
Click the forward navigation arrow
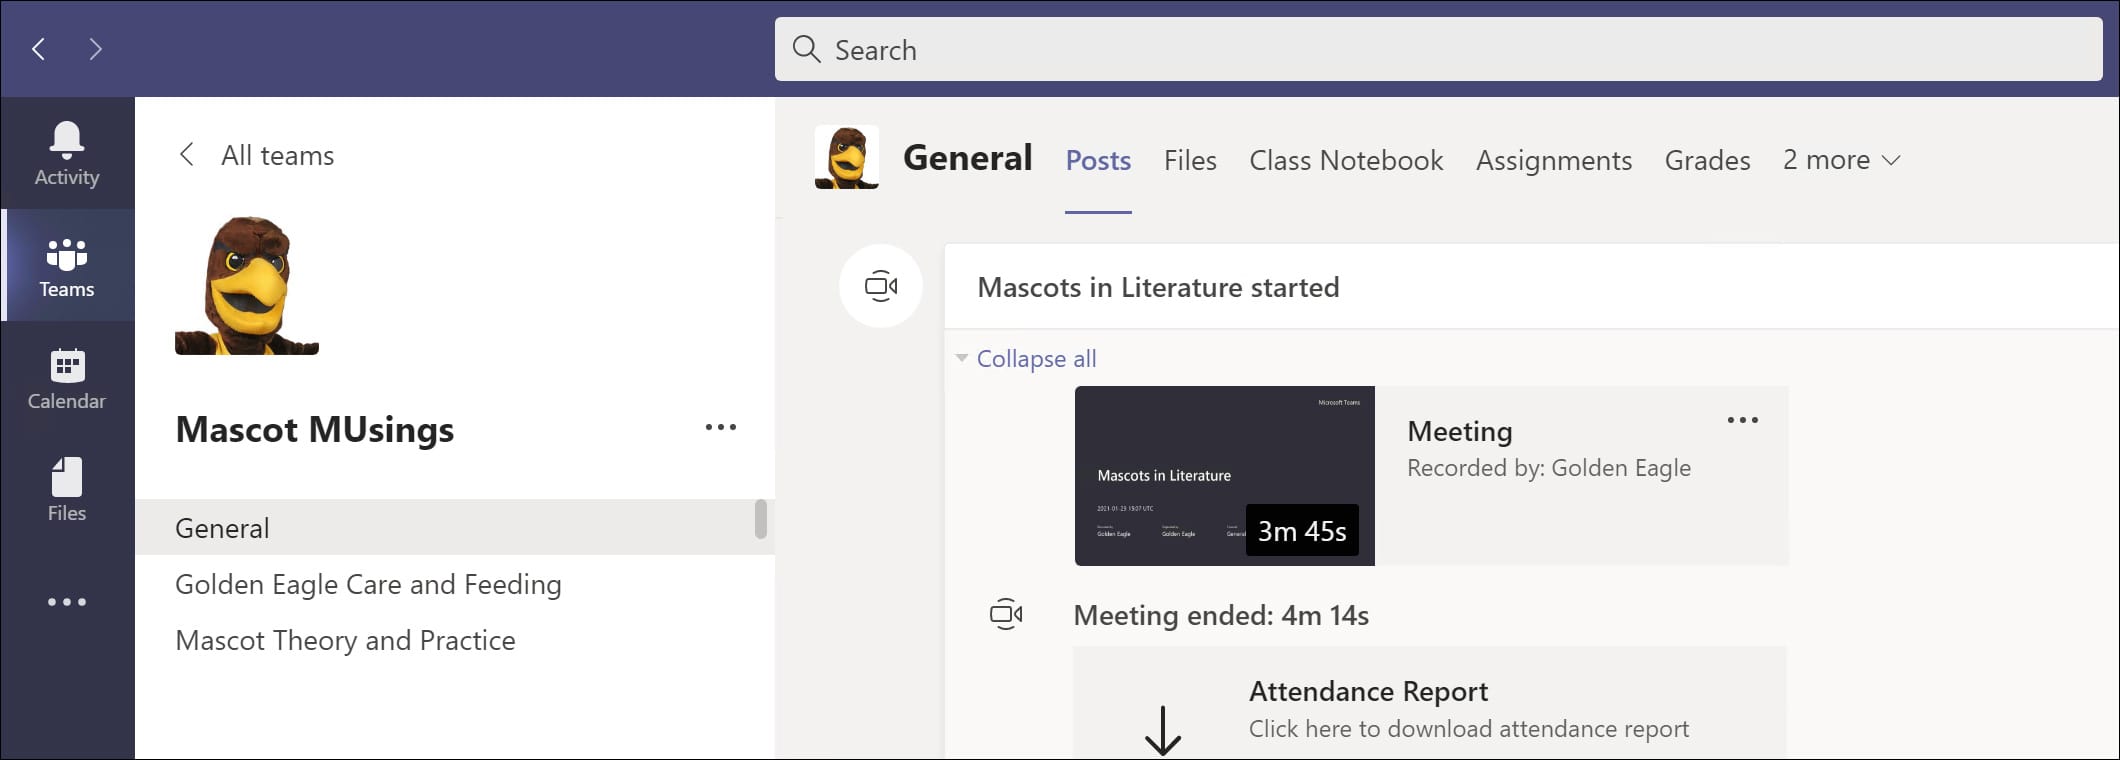pyautogui.click(x=95, y=49)
